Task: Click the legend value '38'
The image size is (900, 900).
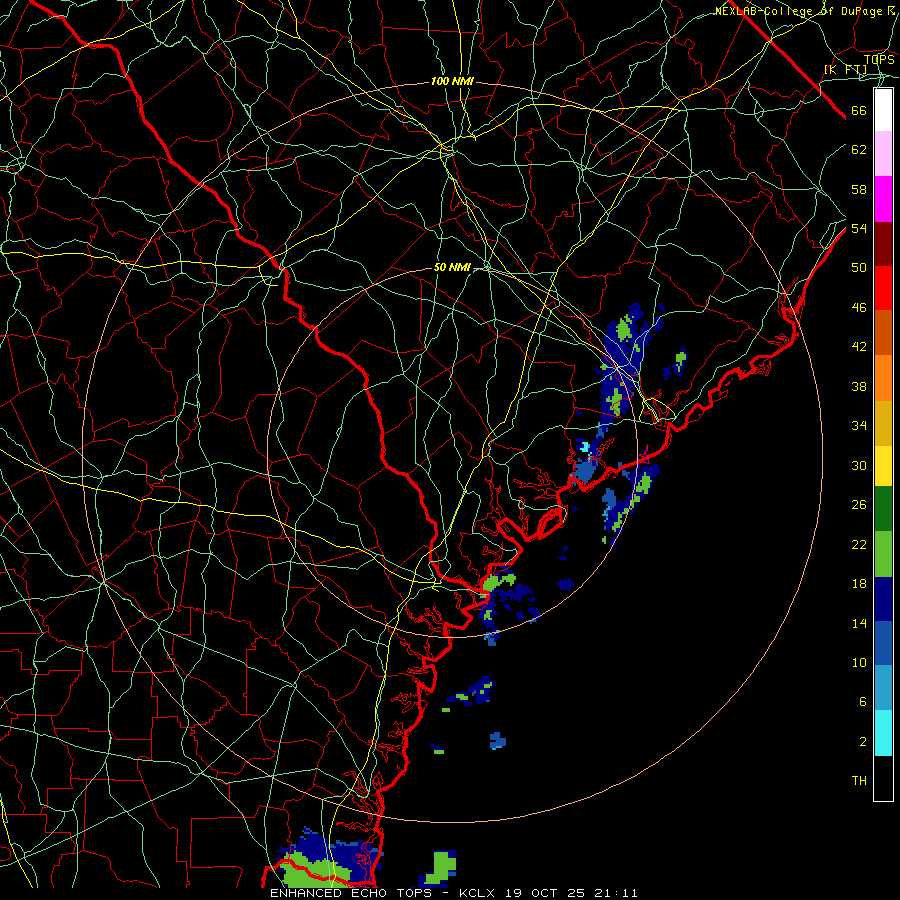Action: coord(859,386)
